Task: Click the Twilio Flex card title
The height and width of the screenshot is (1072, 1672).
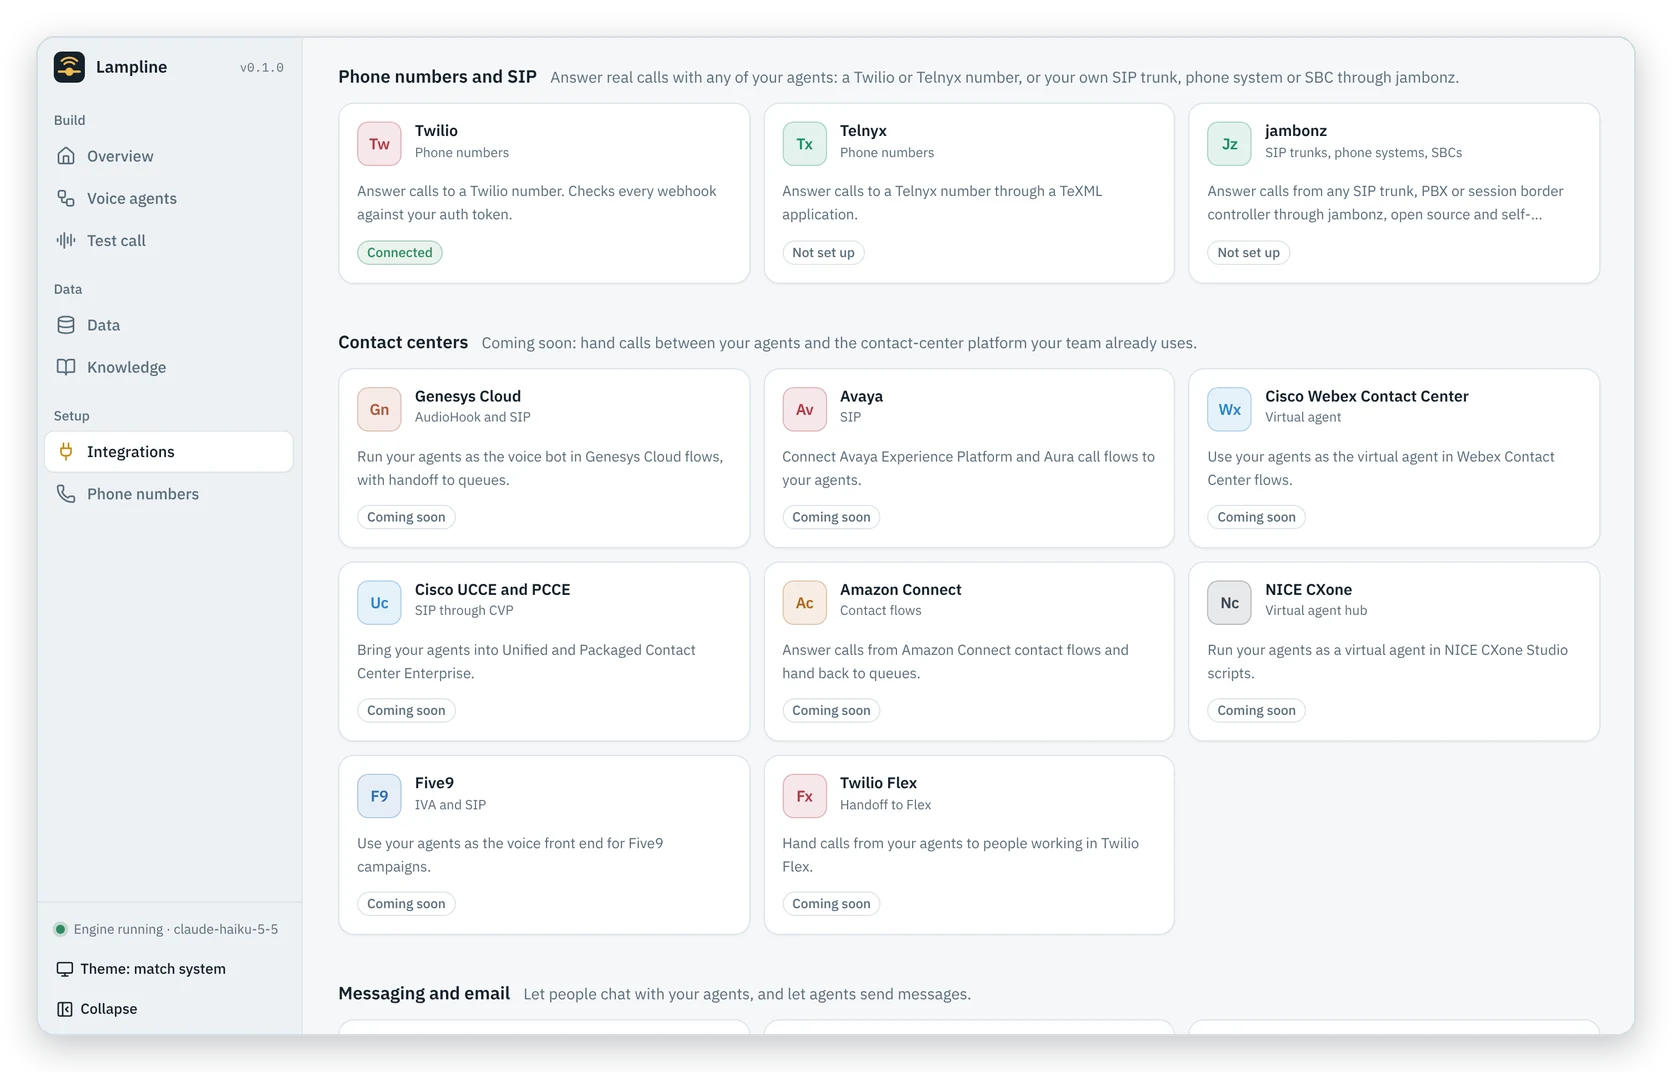Action: 878,783
